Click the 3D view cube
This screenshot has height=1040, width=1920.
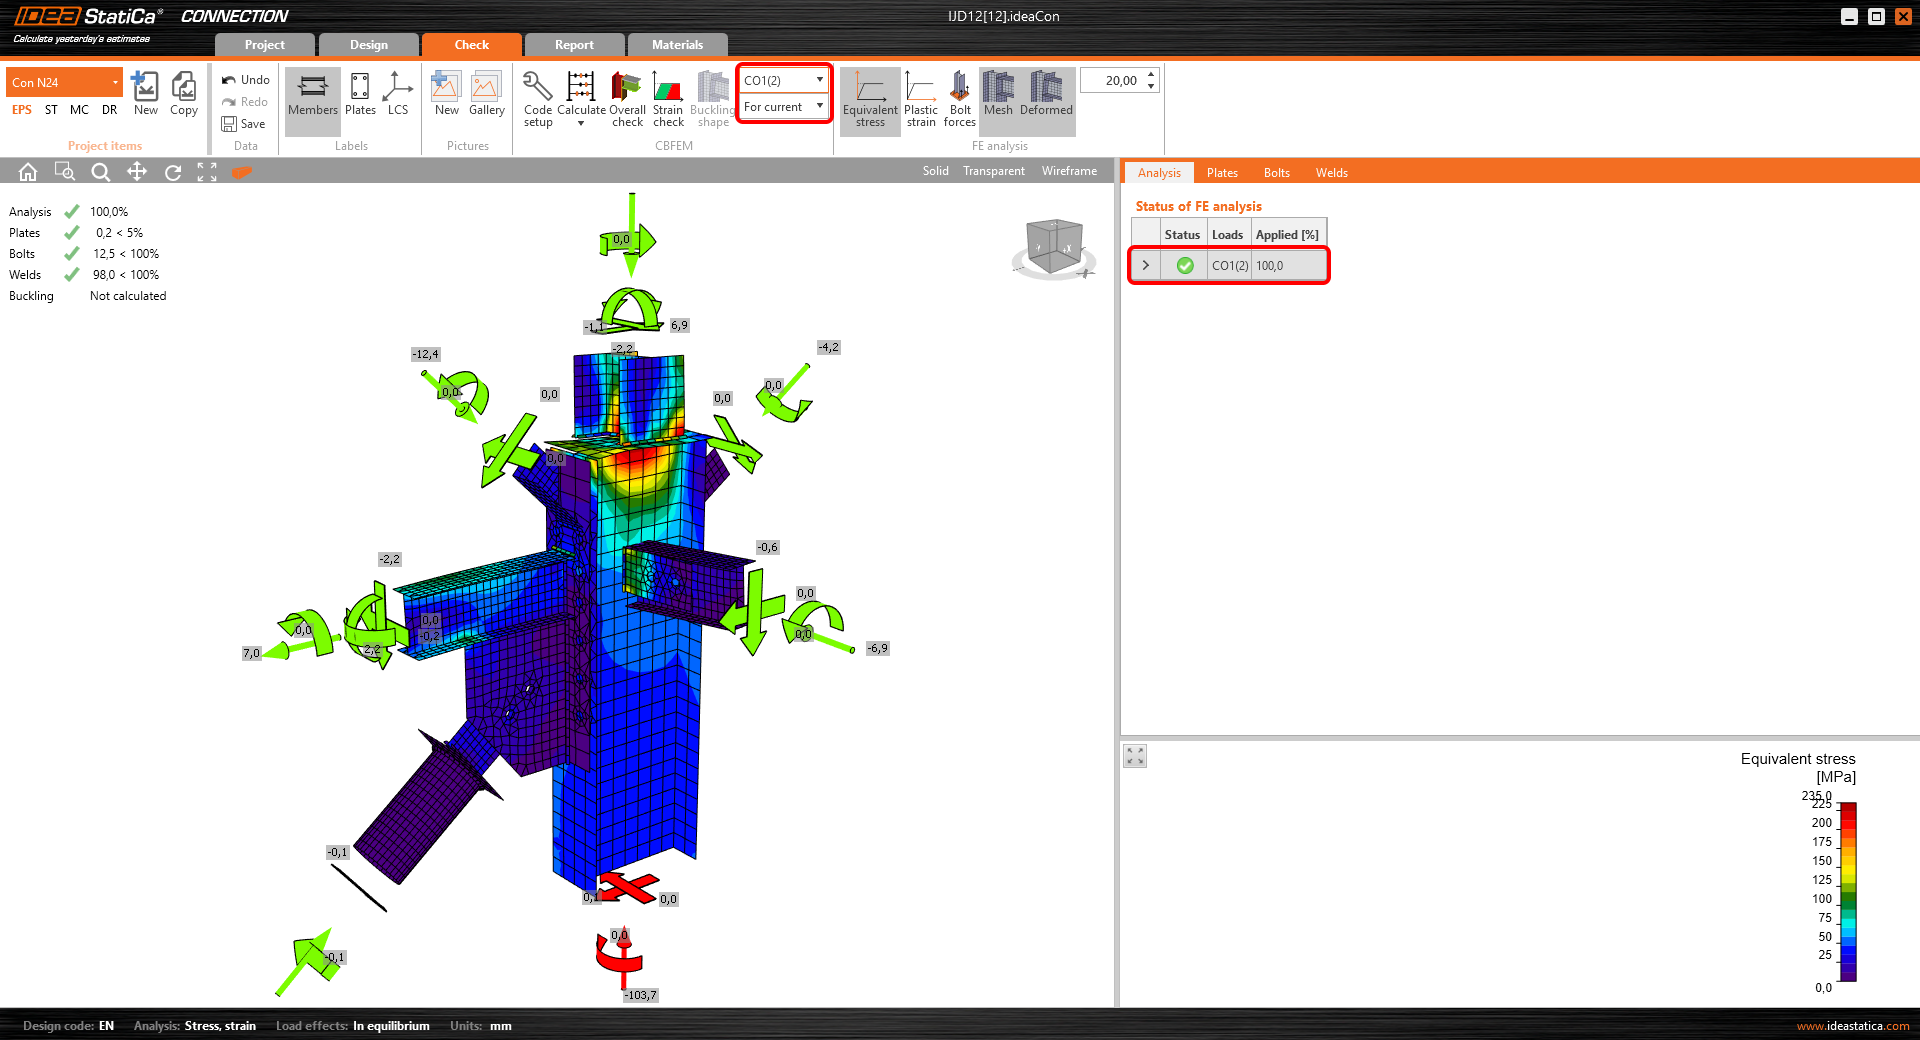click(1054, 246)
